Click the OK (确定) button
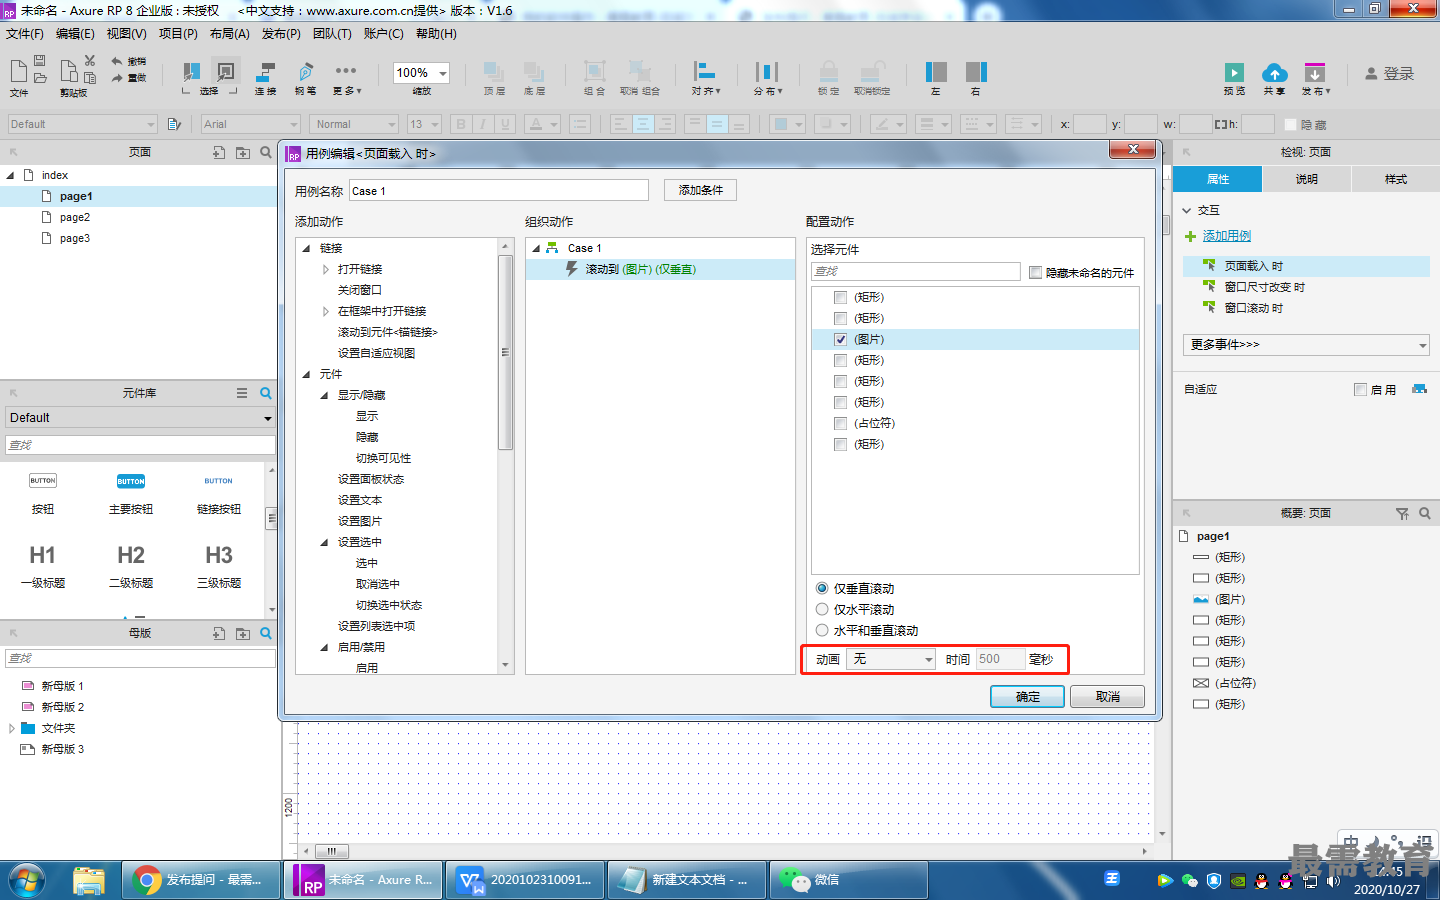Image resolution: width=1440 pixels, height=900 pixels. point(1027,696)
